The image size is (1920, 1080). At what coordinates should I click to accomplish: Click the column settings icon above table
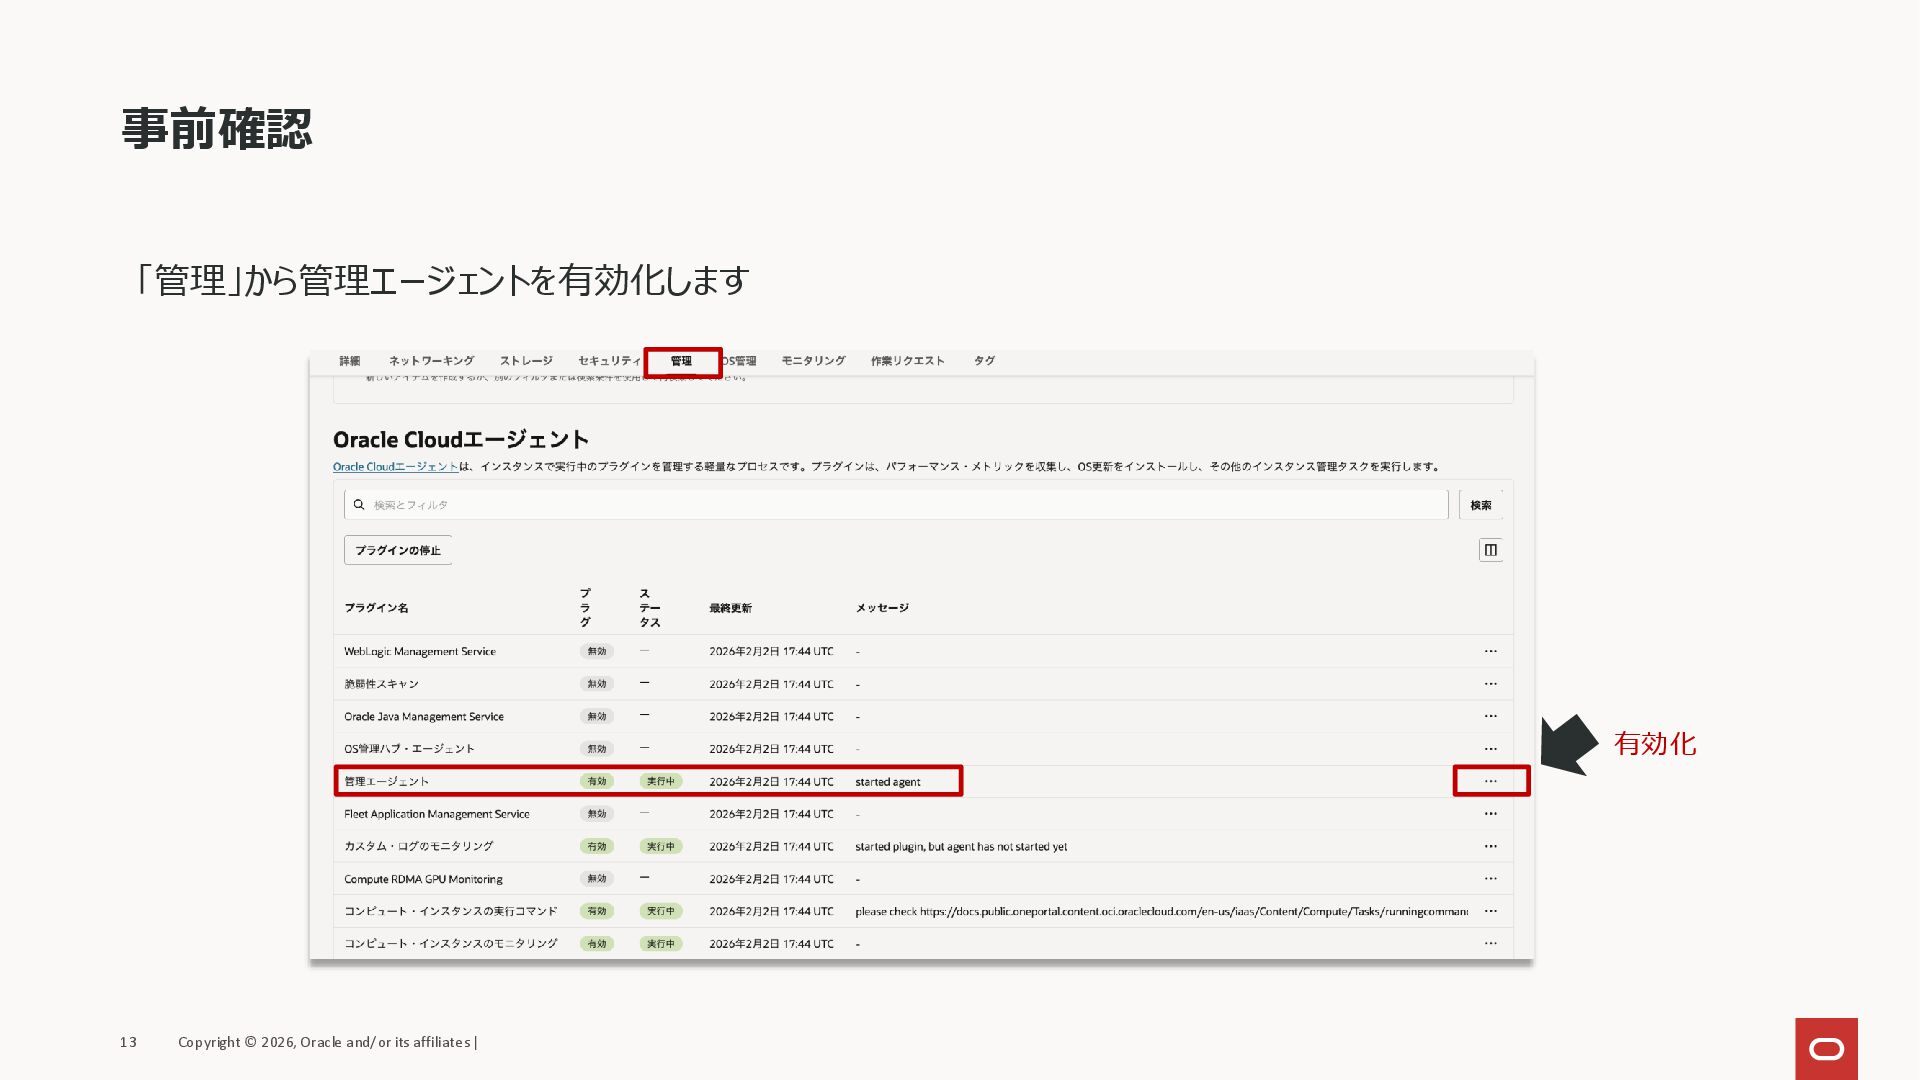[1490, 550]
